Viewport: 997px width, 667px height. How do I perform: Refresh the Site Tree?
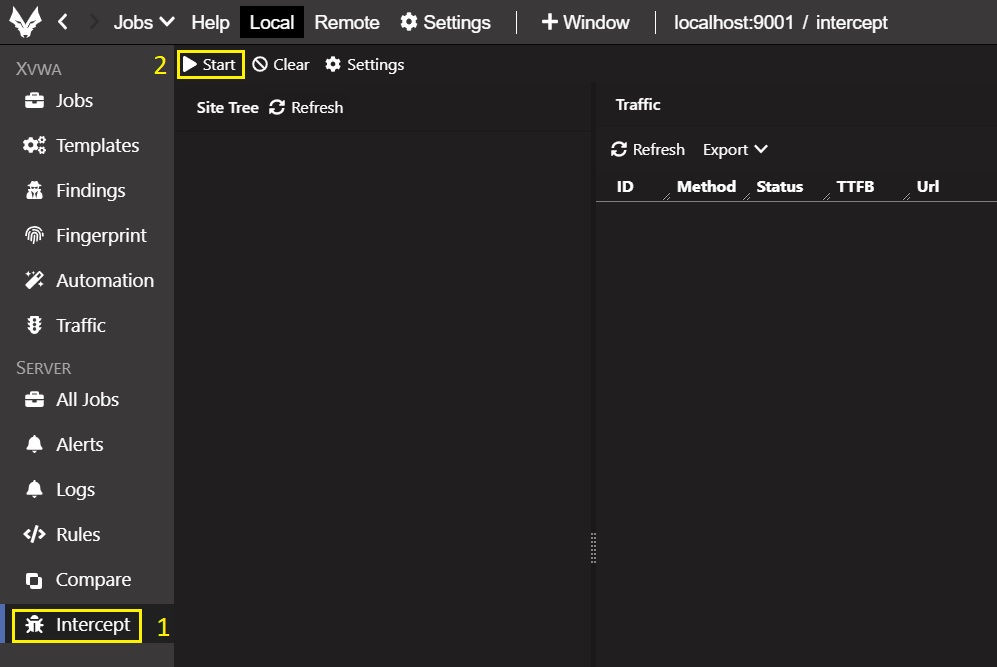(306, 108)
